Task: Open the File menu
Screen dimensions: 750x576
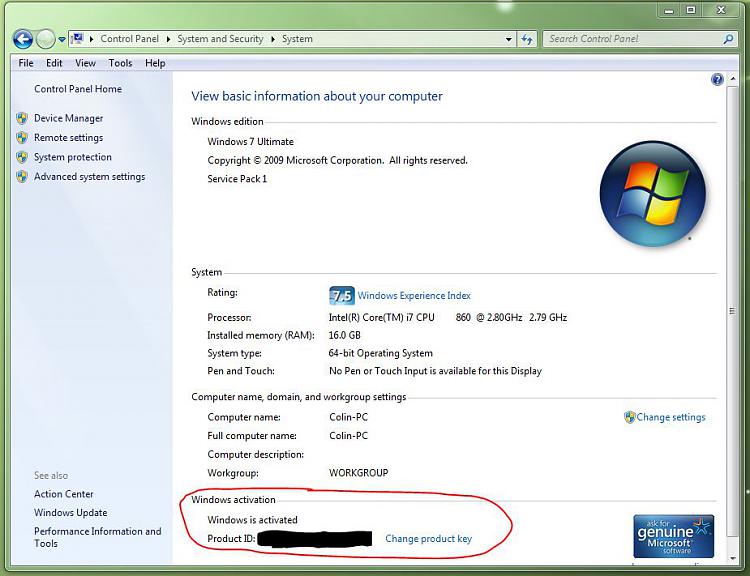Action: click(x=26, y=63)
